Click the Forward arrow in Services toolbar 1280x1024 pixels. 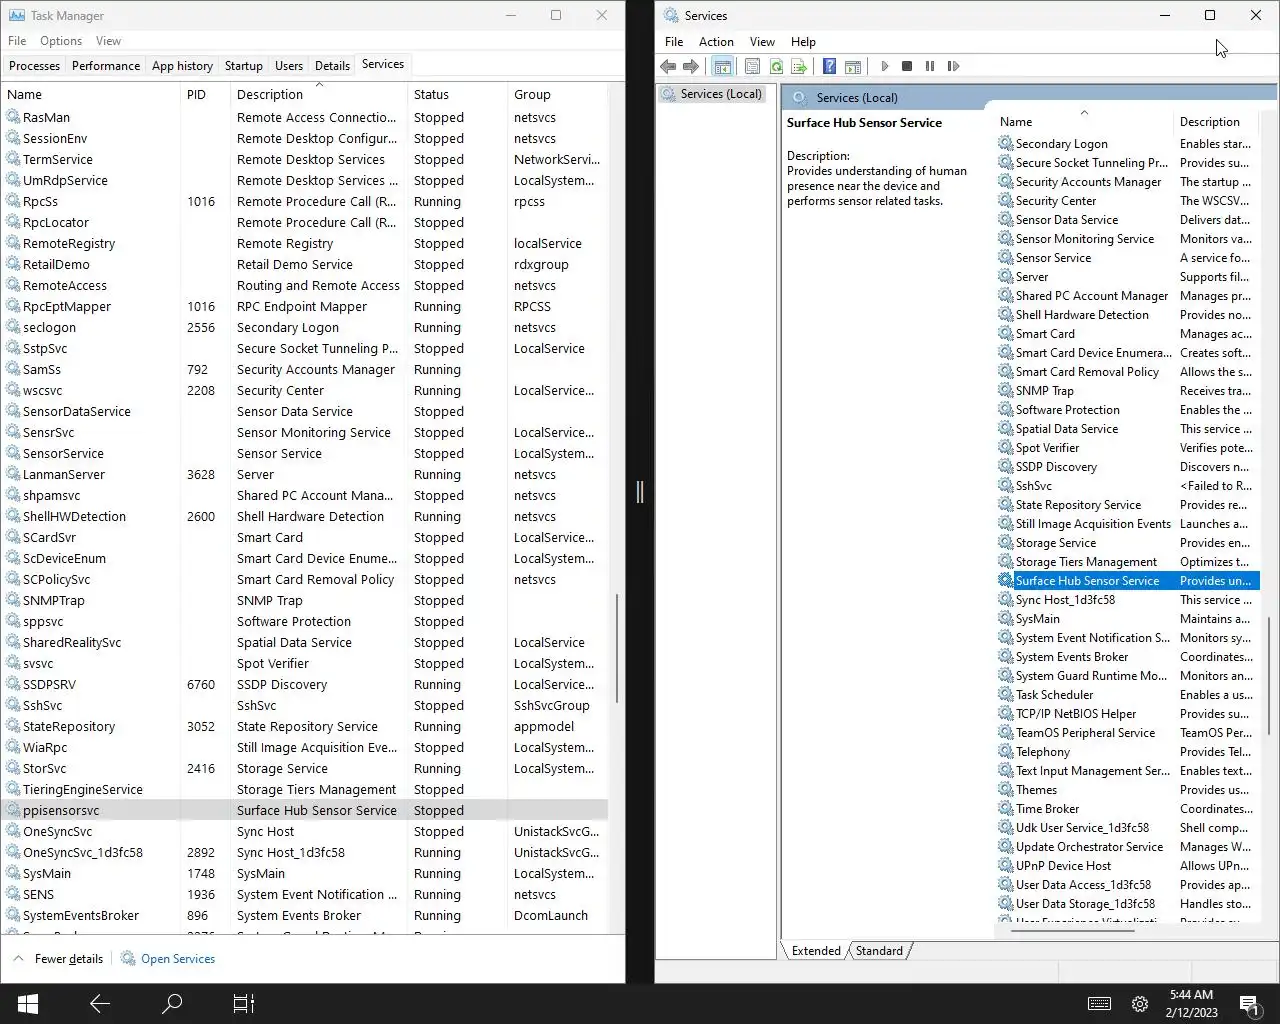[x=691, y=66]
